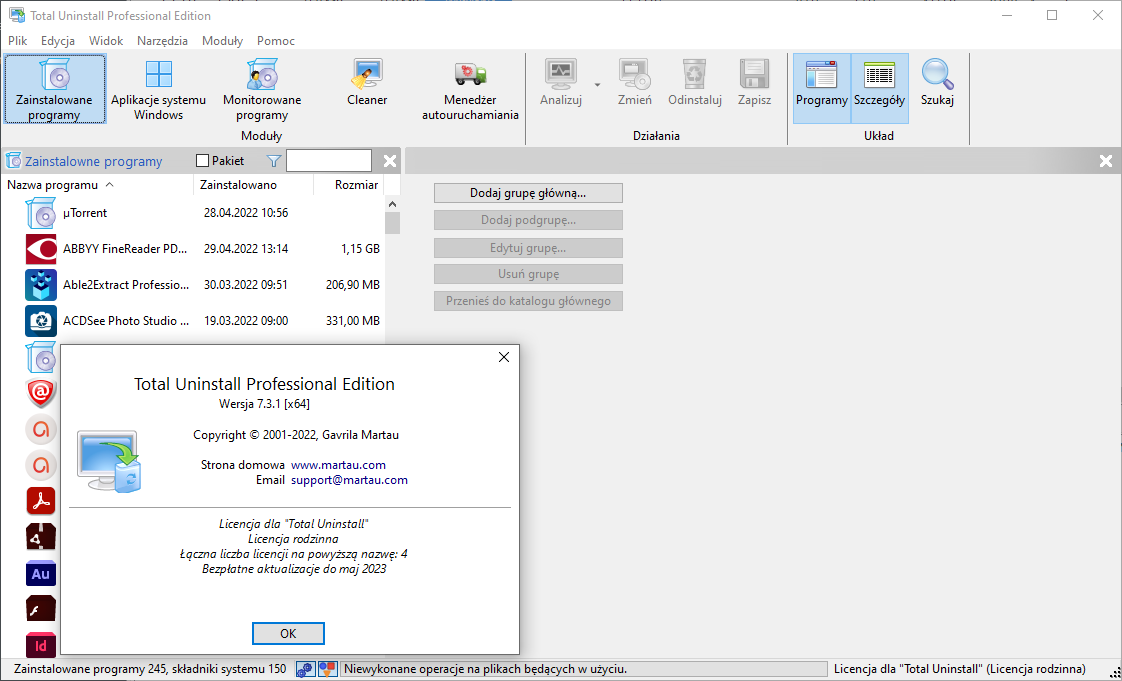Confirm the About dialog with OK

point(288,633)
